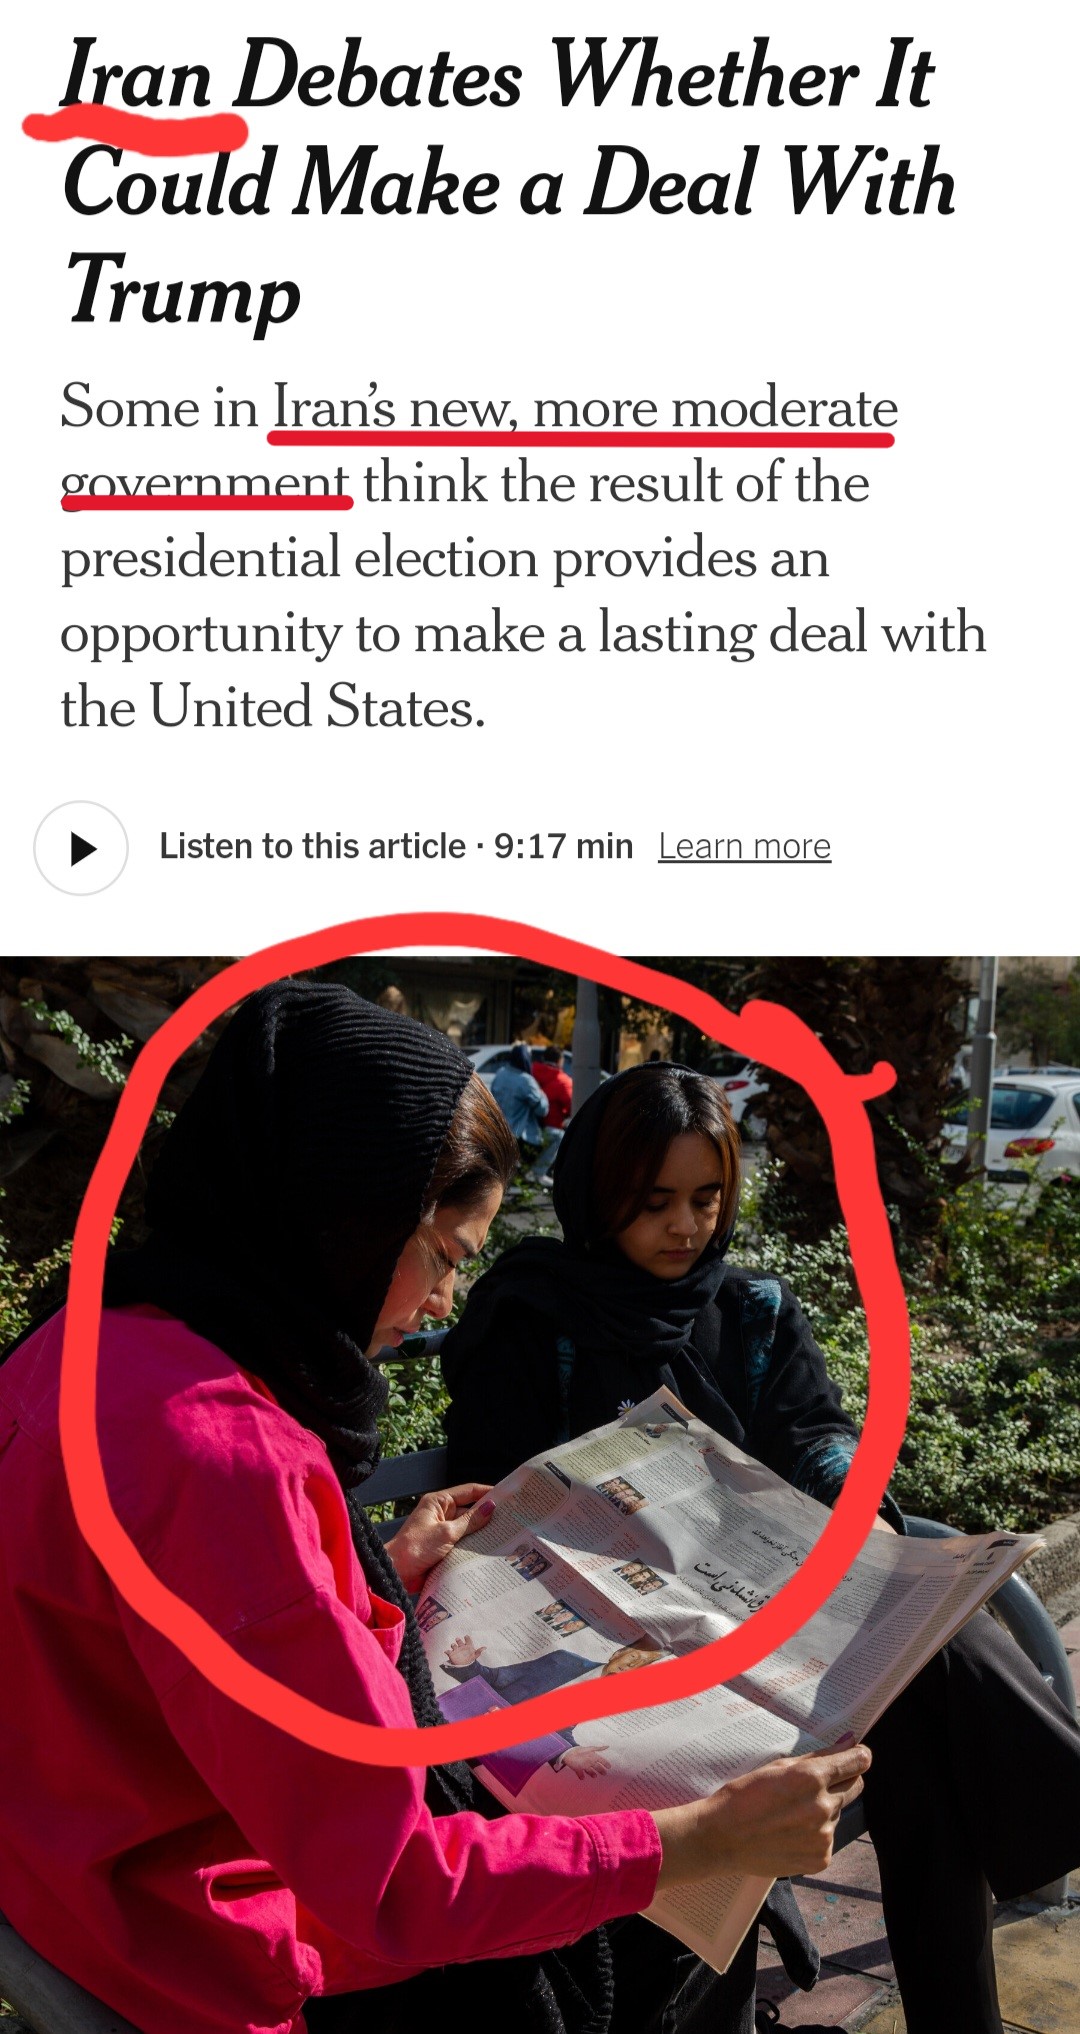Click 'Could Make a Deal With' headline line
This screenshot has width=1080, height=2034.
[509, 182]
